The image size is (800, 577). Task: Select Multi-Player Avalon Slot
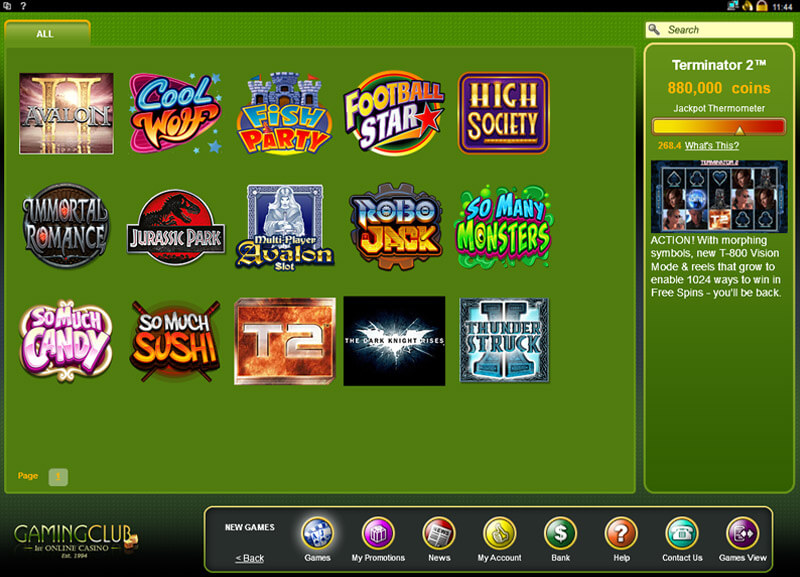pos(285,227)
